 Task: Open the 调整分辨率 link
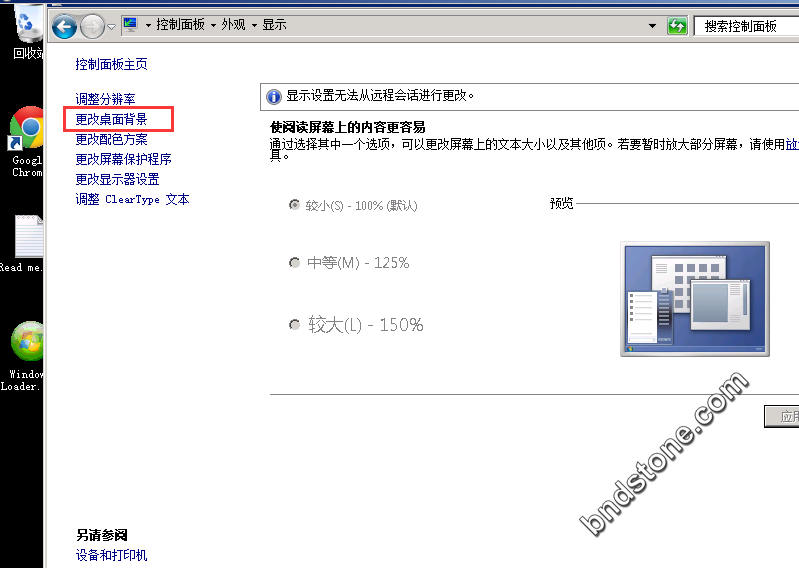[106, 99]
